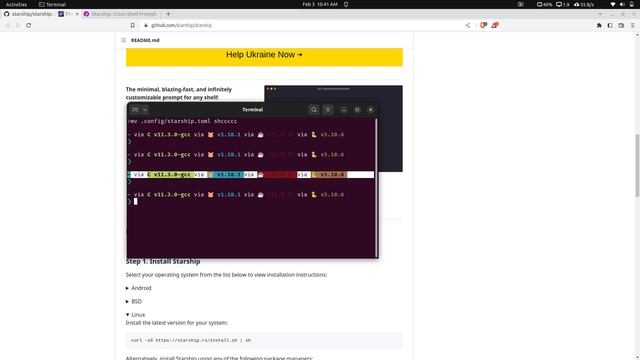Open the tab search dropdown in the browser title bar
This screenshot has width=640, height=360.
600,14
